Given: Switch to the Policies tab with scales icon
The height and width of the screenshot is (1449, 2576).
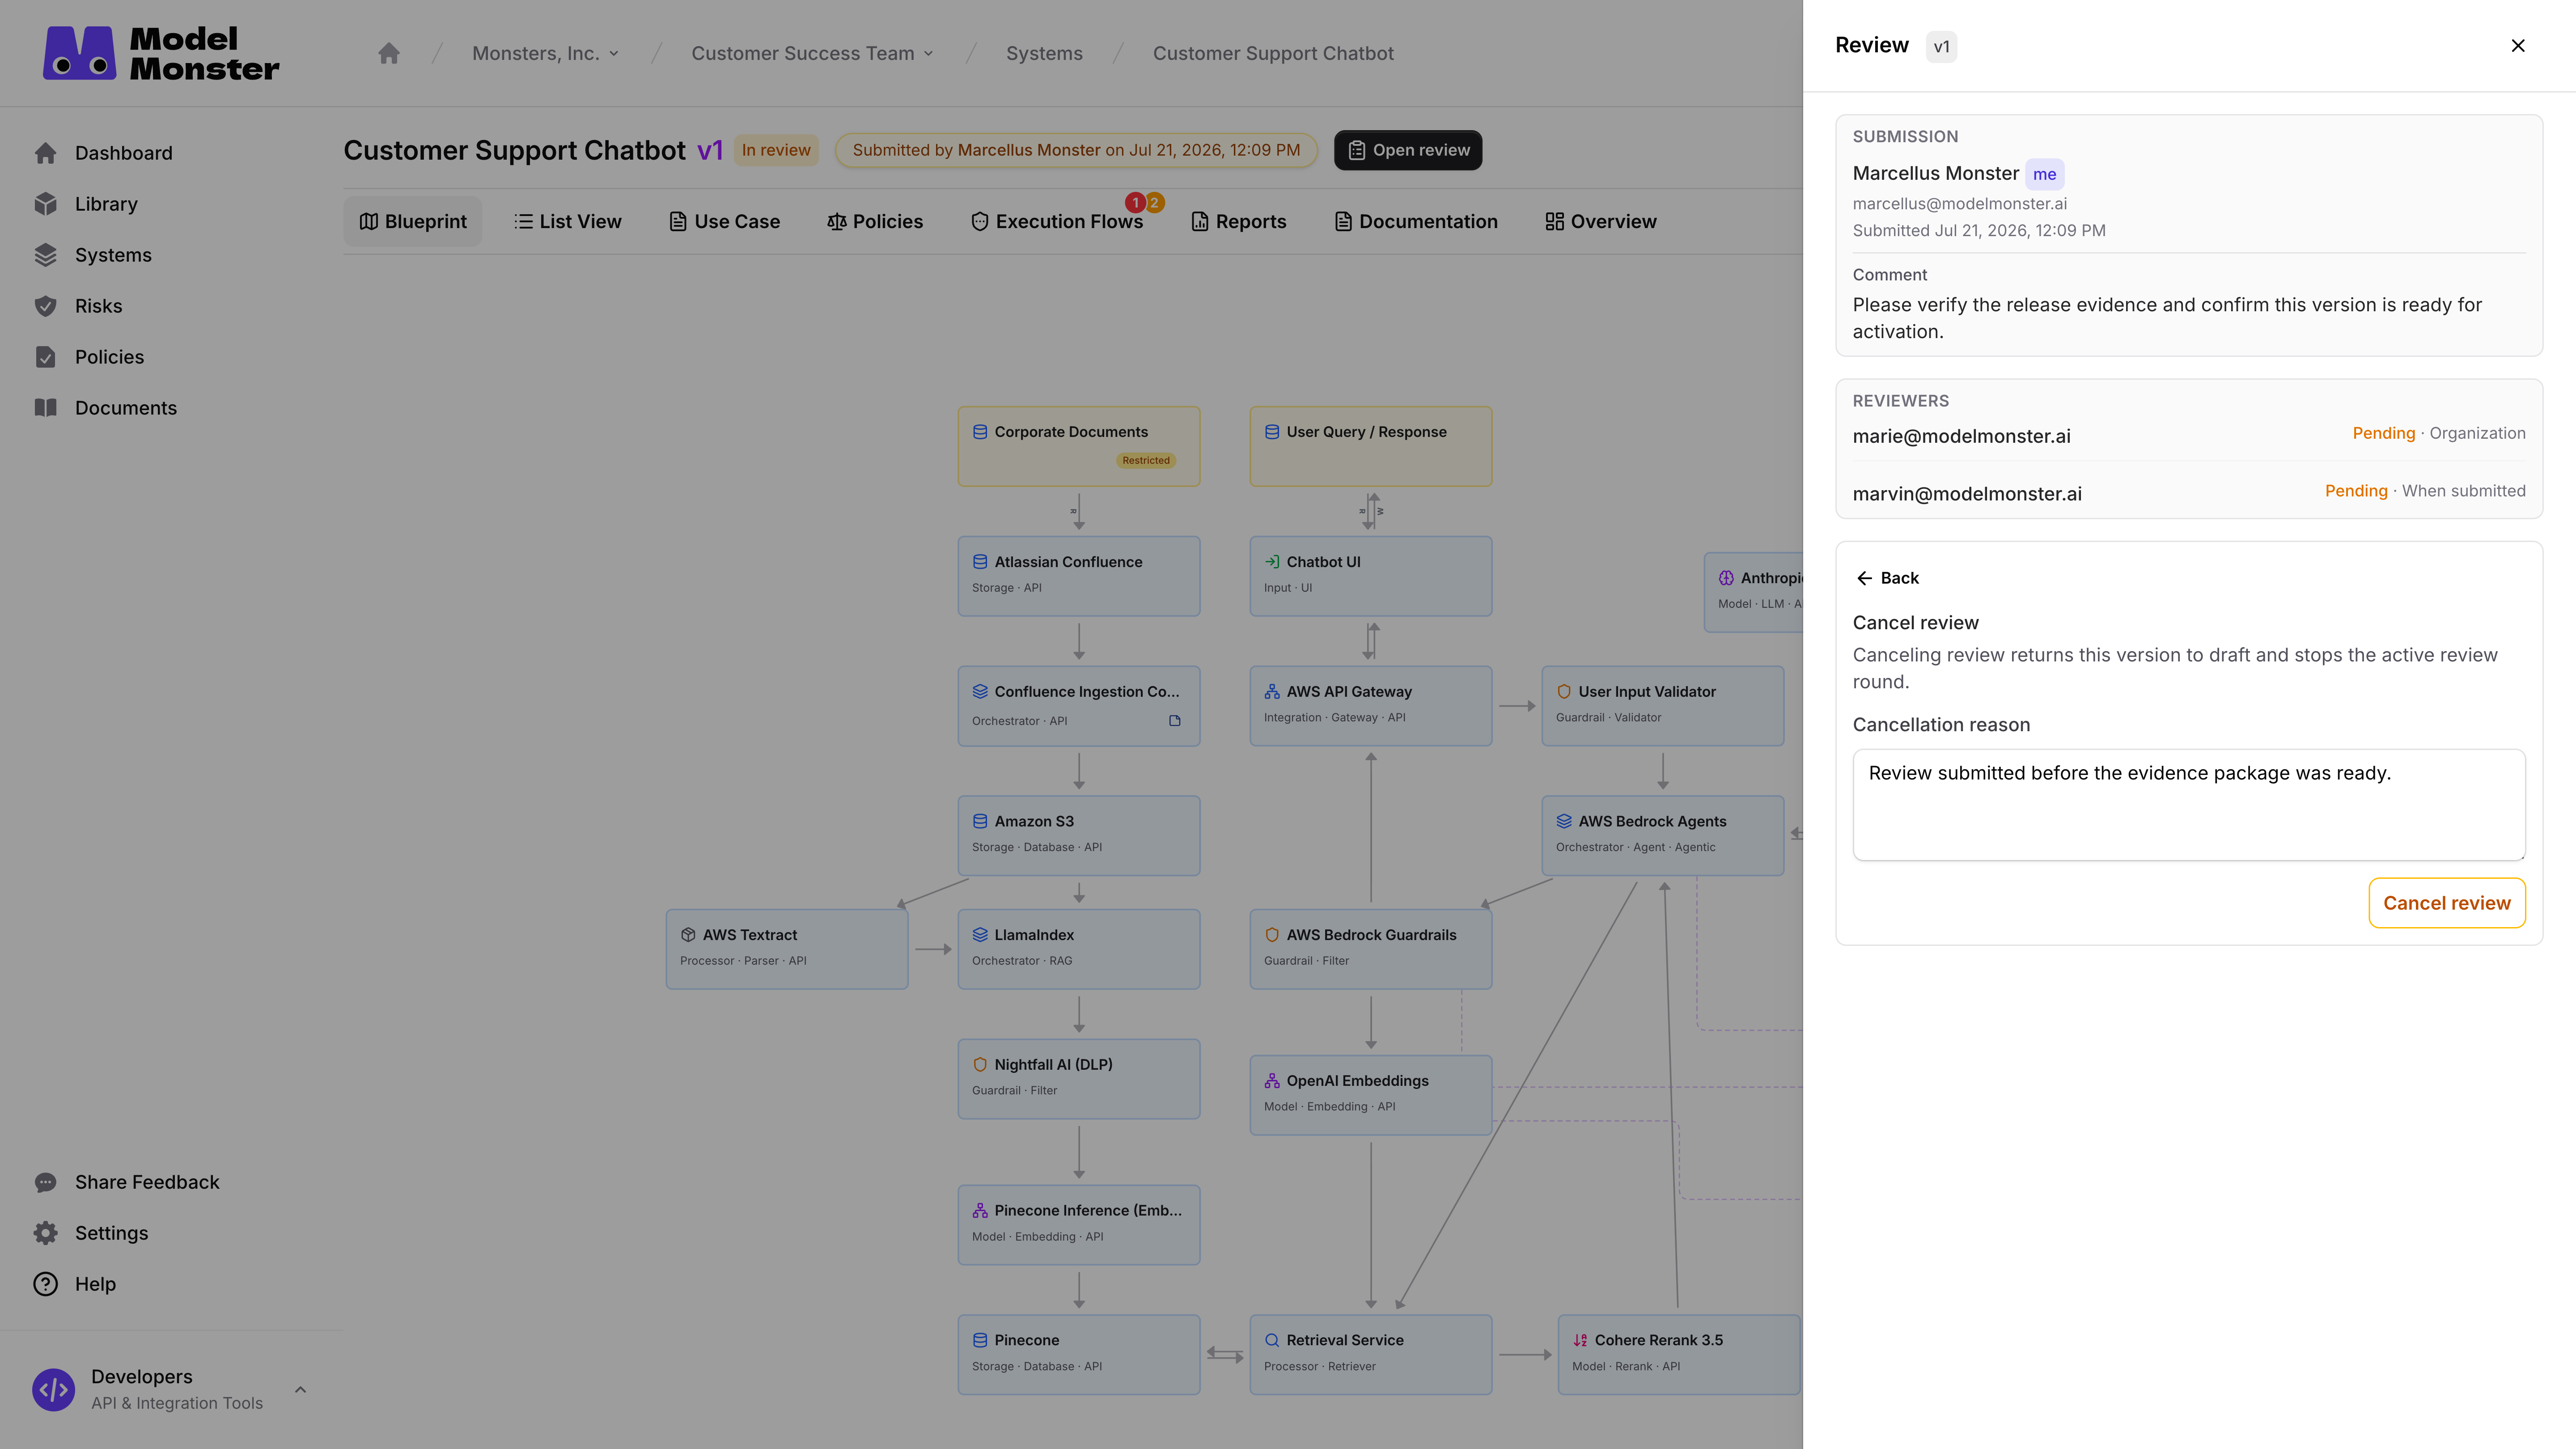Looking at the screenshot, I should (875, 221).
